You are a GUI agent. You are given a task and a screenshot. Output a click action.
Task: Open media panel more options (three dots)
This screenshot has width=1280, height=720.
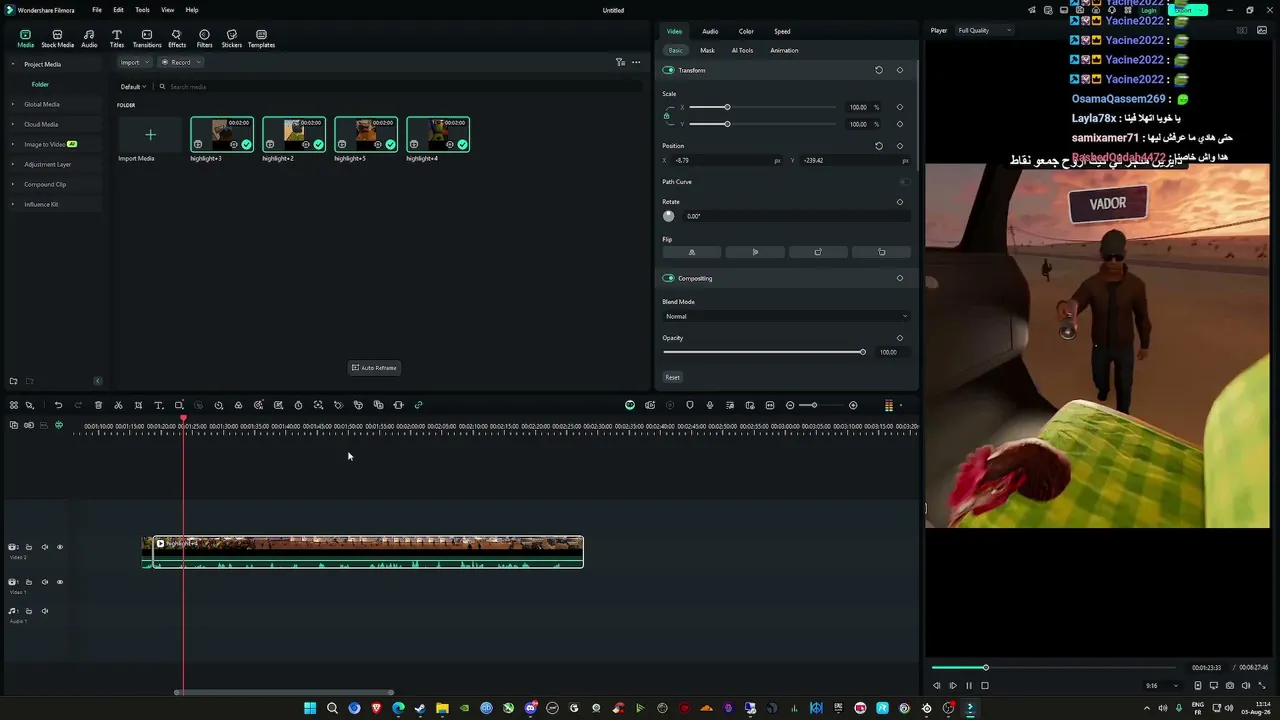point(636,62)
